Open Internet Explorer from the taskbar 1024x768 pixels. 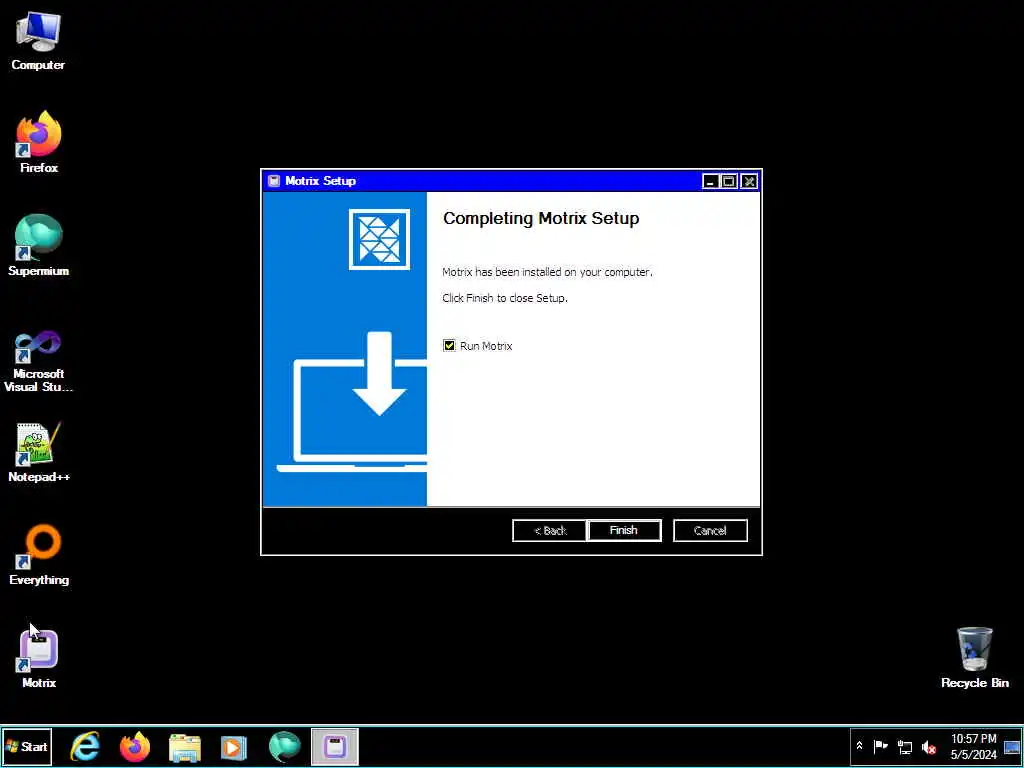coord(85,746)
